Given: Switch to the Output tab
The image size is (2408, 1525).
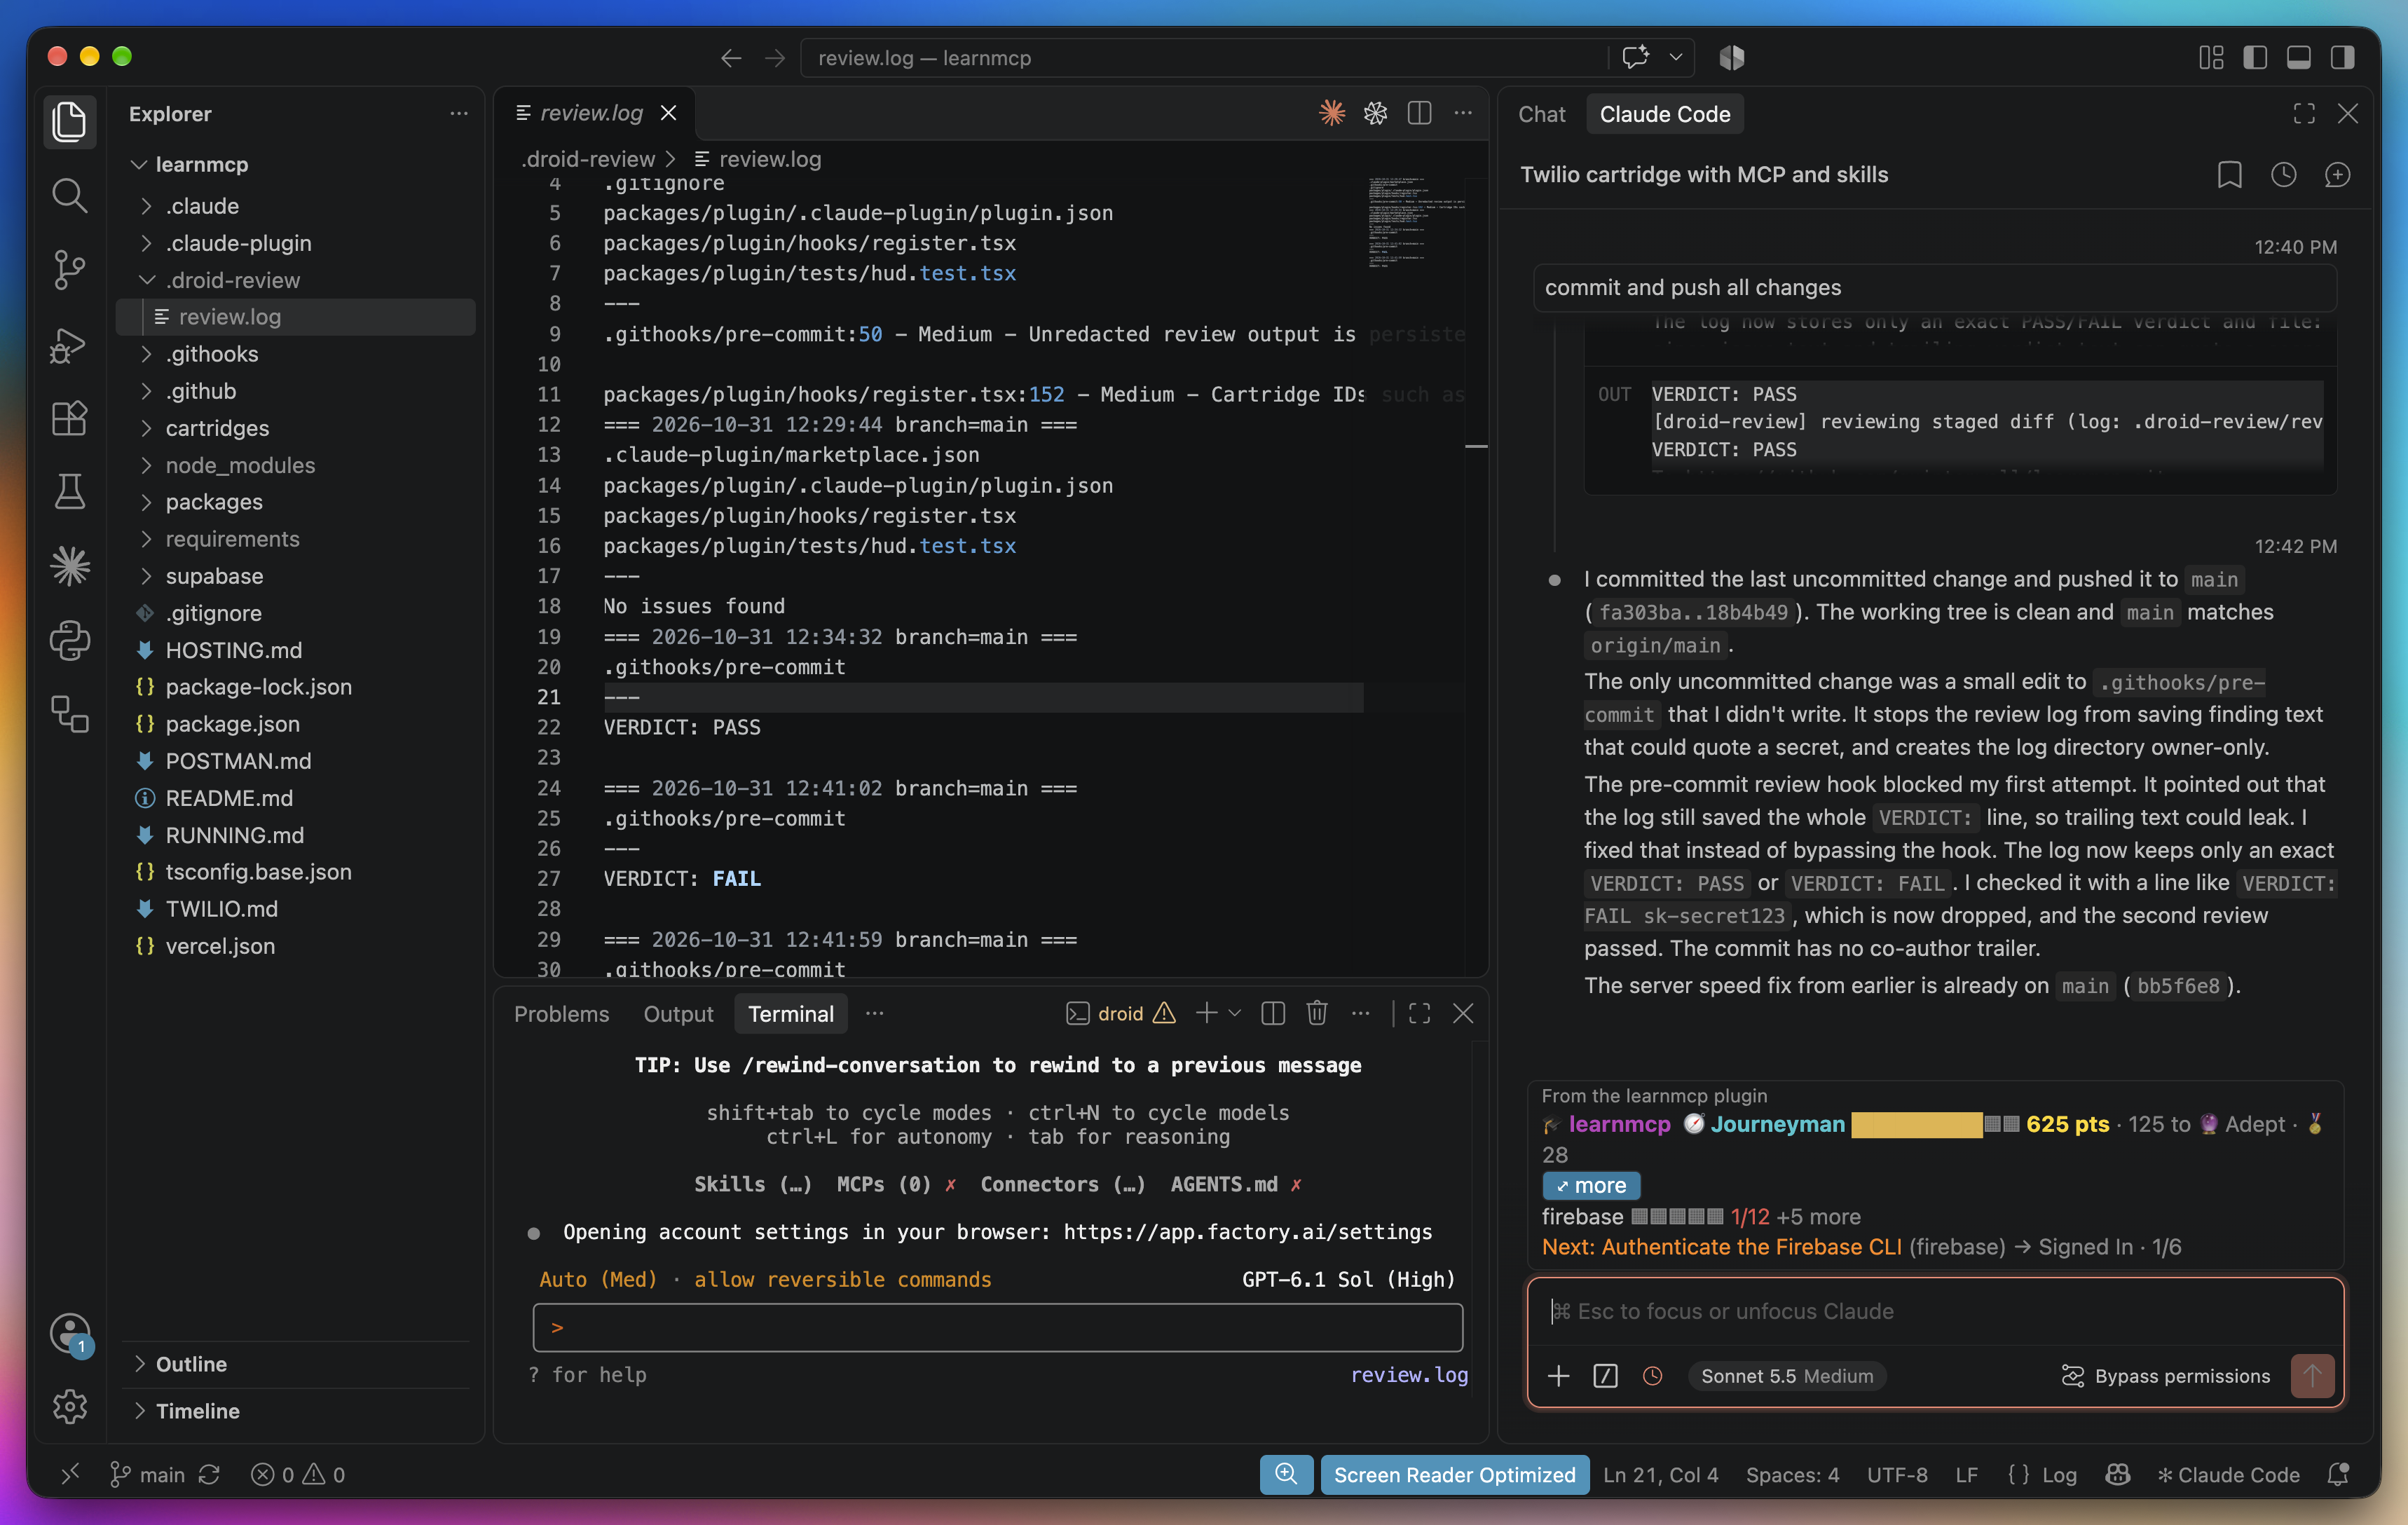Looking at the screenshot, I should [x=678, y=1014].
